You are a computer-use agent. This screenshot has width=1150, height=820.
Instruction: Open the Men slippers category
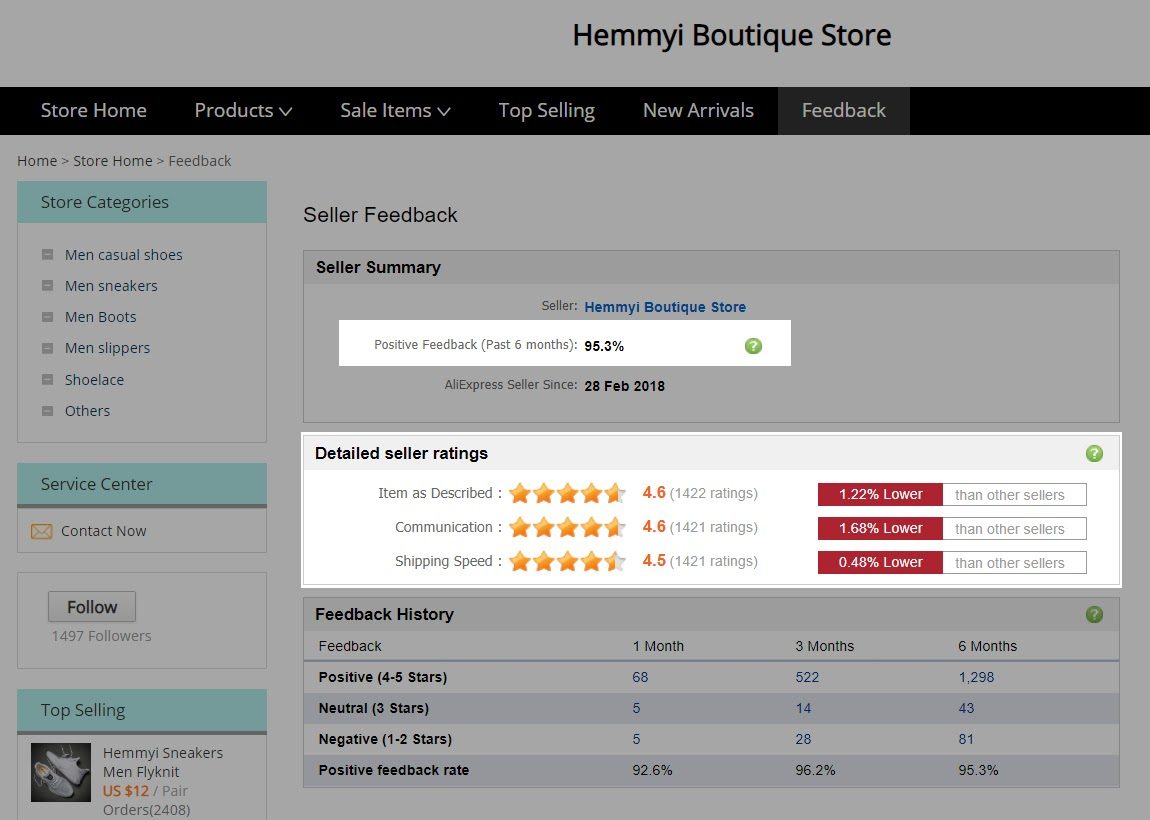click(107, 348)
